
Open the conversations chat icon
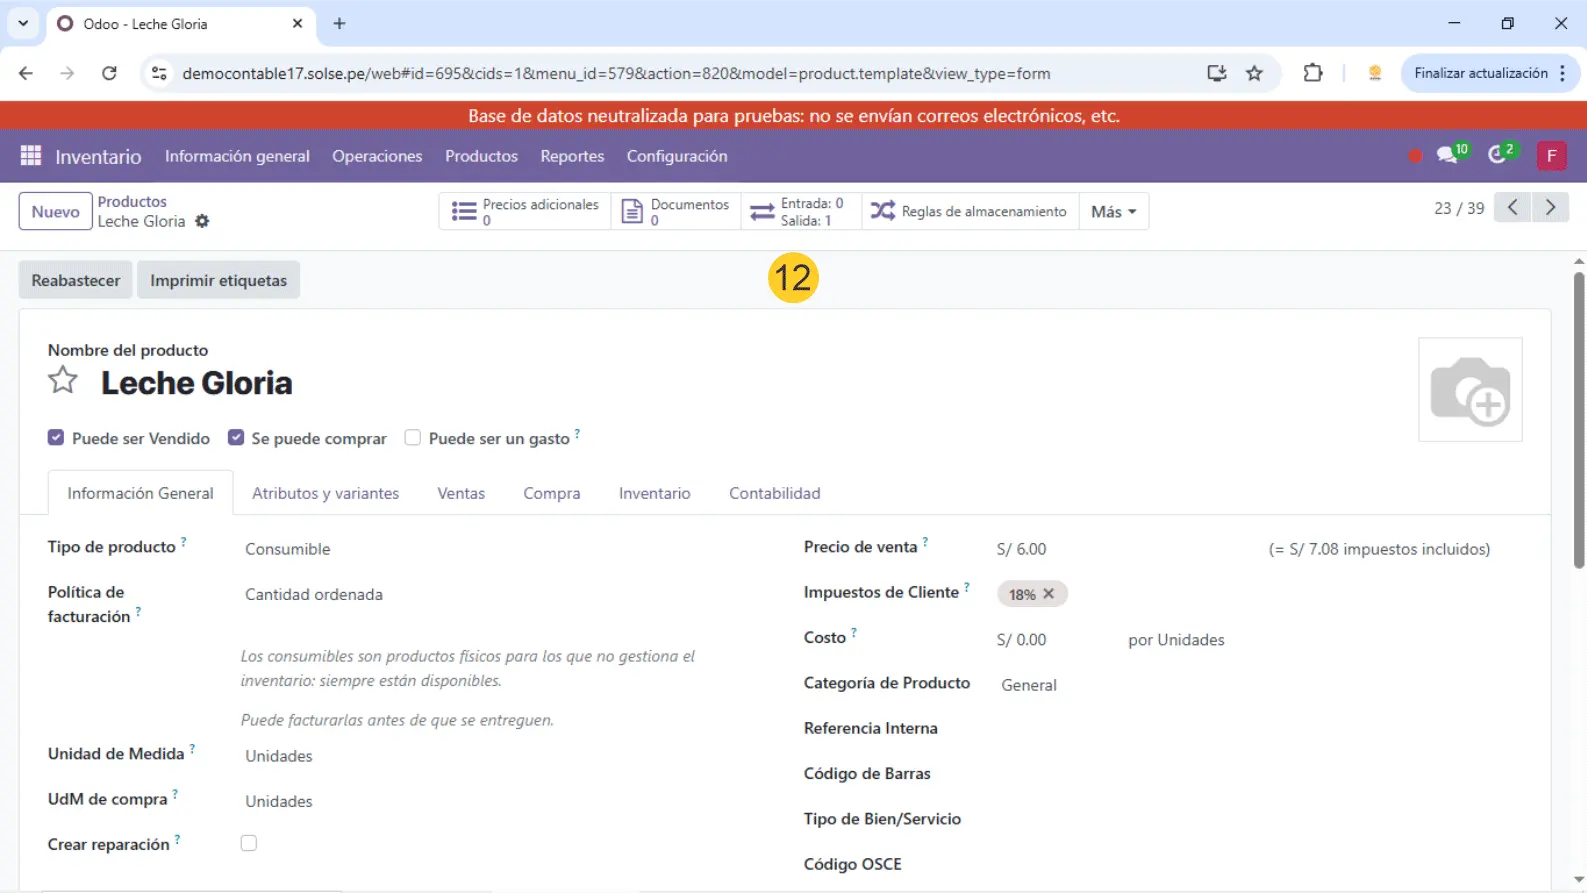pos(1446,155)
